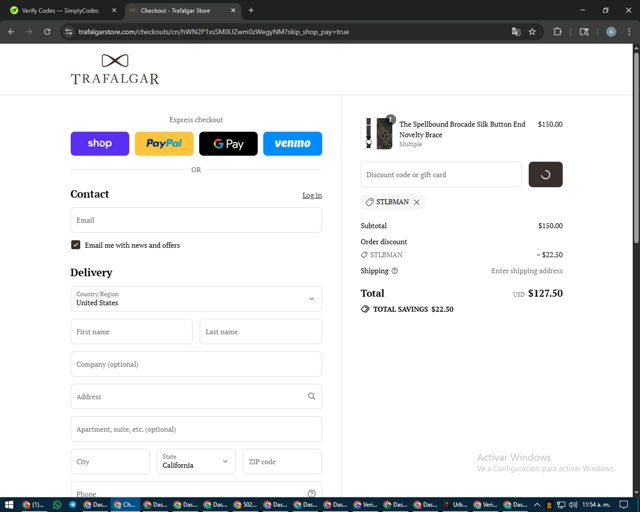
Task: Click the taskbar clock showing 11:54 a. m.
Action: tap(596, 505)
